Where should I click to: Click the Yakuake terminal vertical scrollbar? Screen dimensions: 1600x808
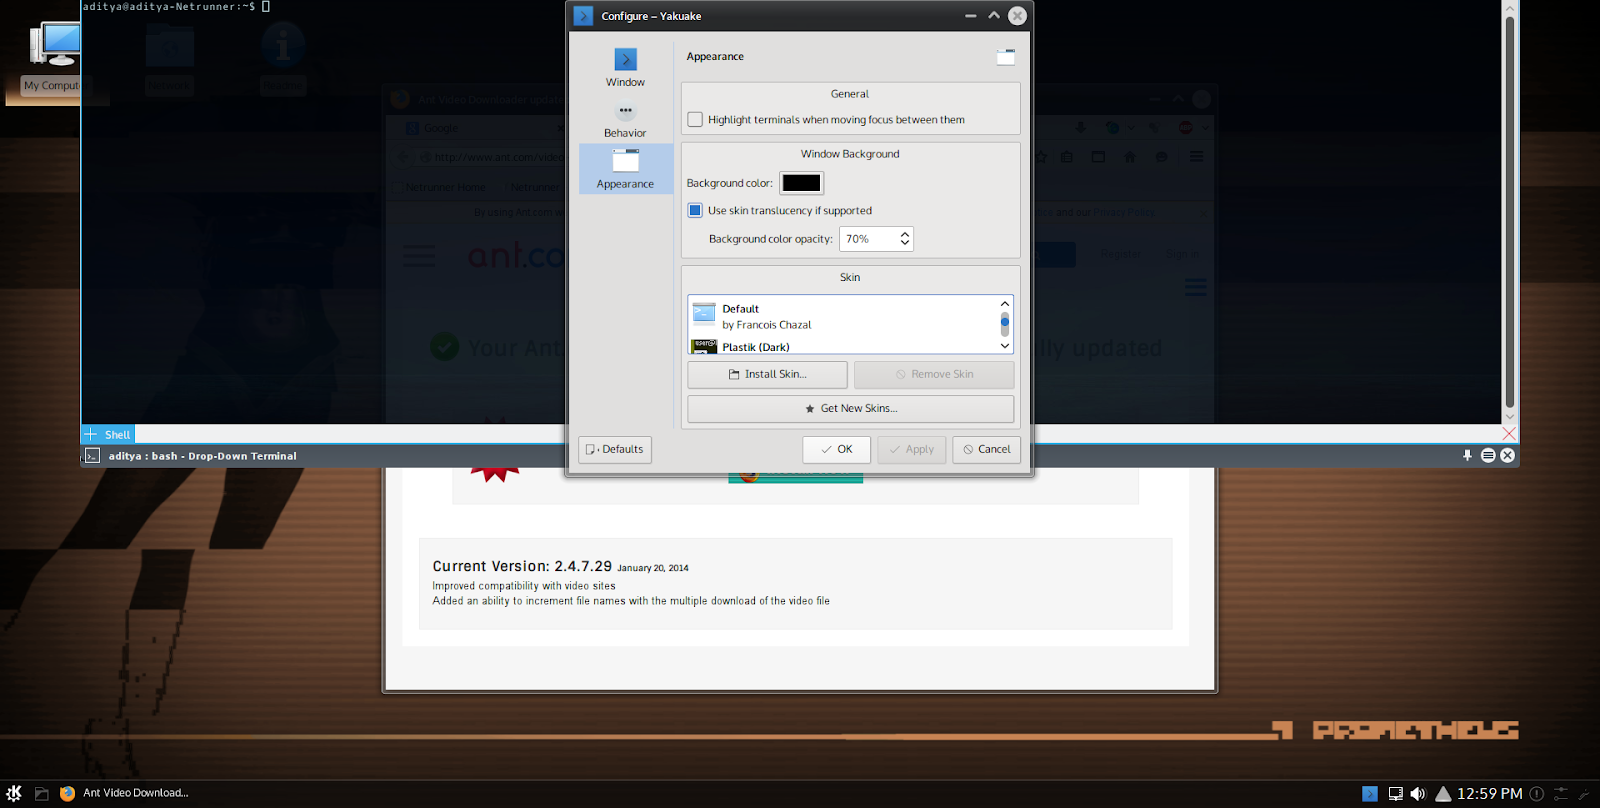click(1511, 210)
